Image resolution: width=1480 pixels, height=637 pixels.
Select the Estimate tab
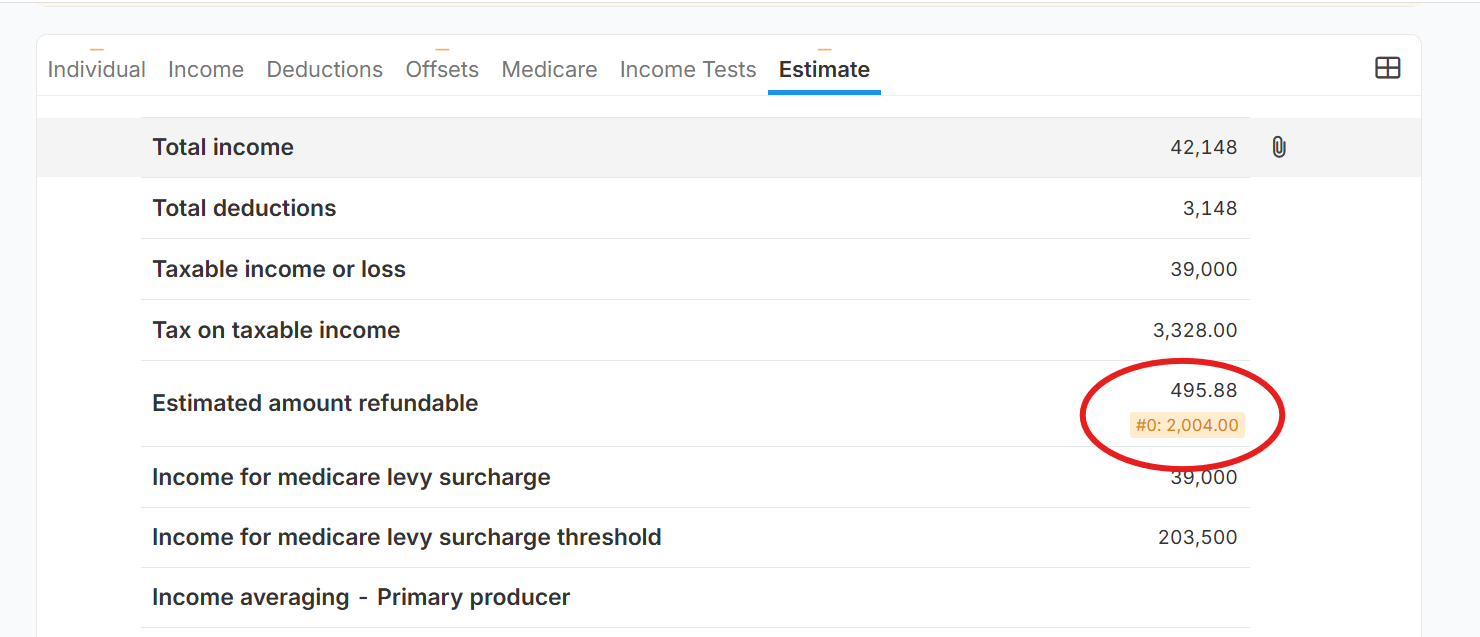[x=824, y=69]
